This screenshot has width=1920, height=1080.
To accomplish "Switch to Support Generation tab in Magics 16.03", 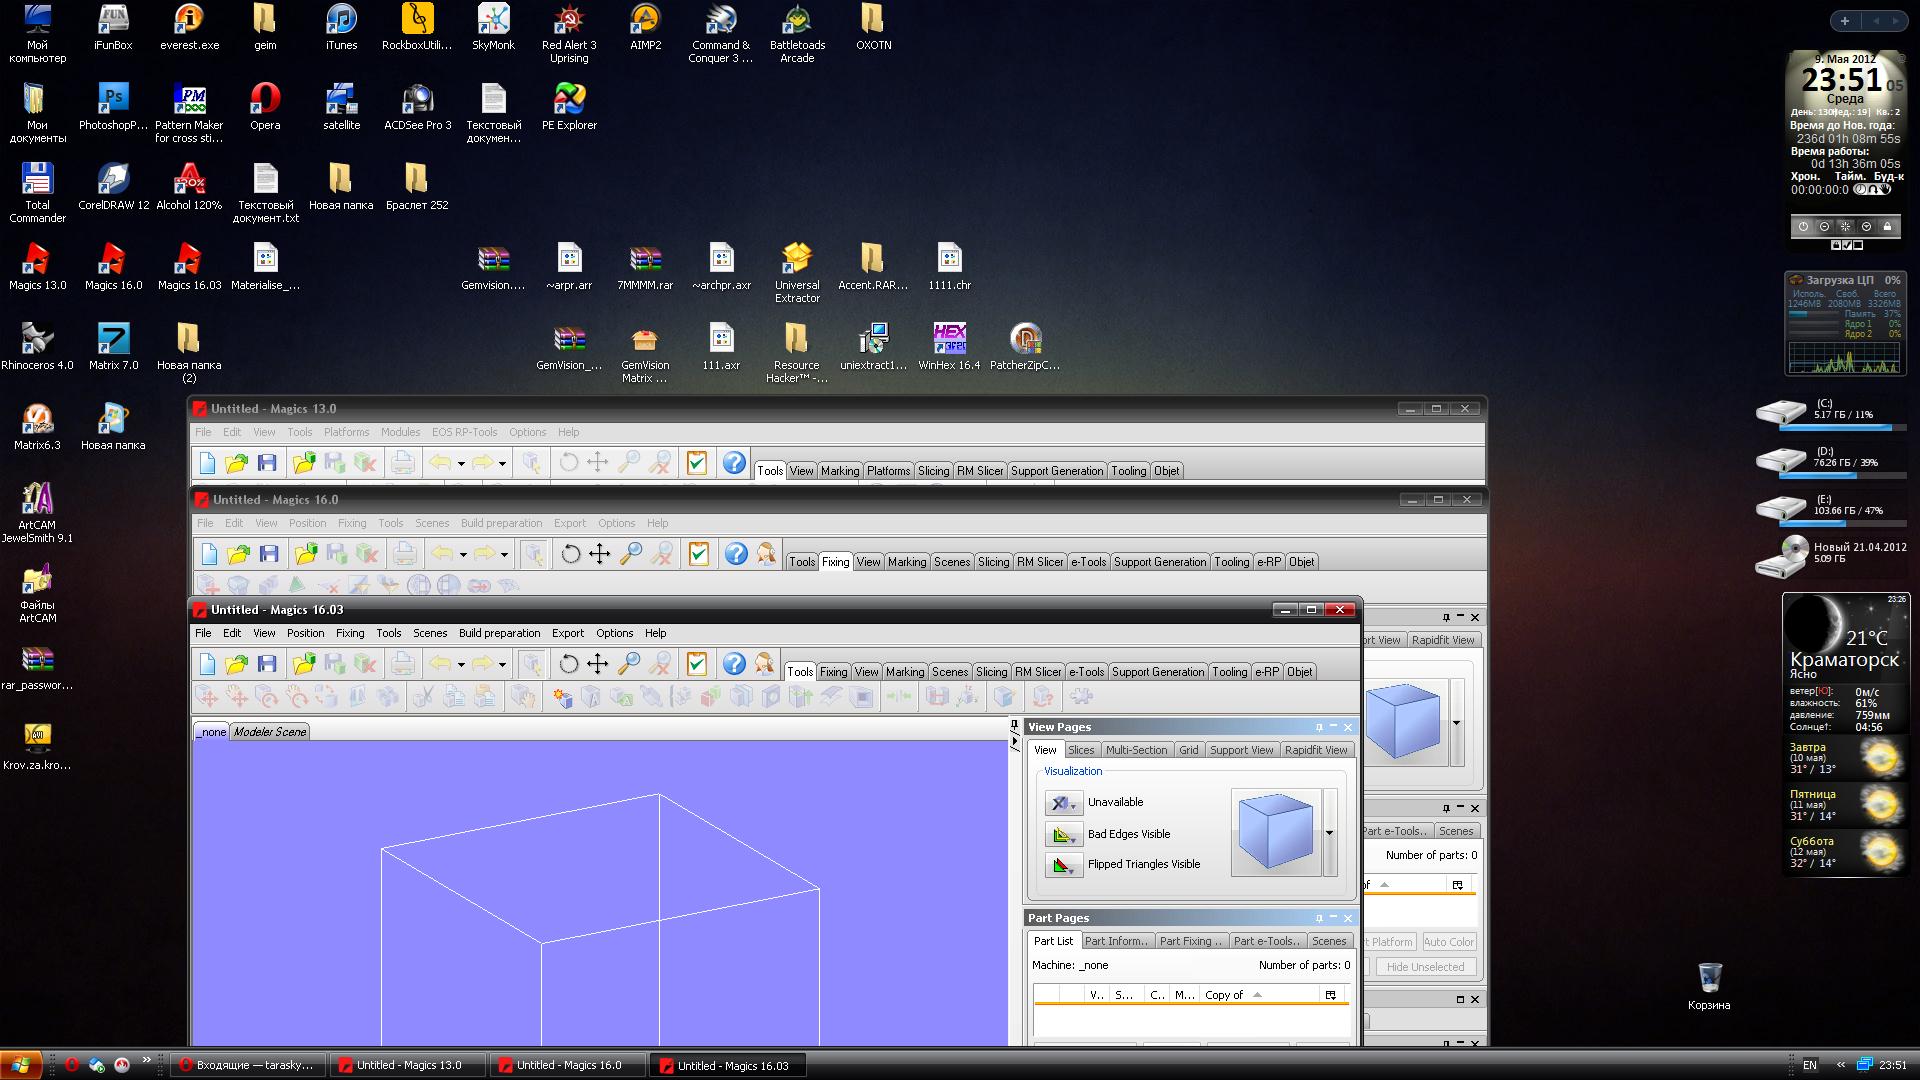I will (x=1158, y=672).
